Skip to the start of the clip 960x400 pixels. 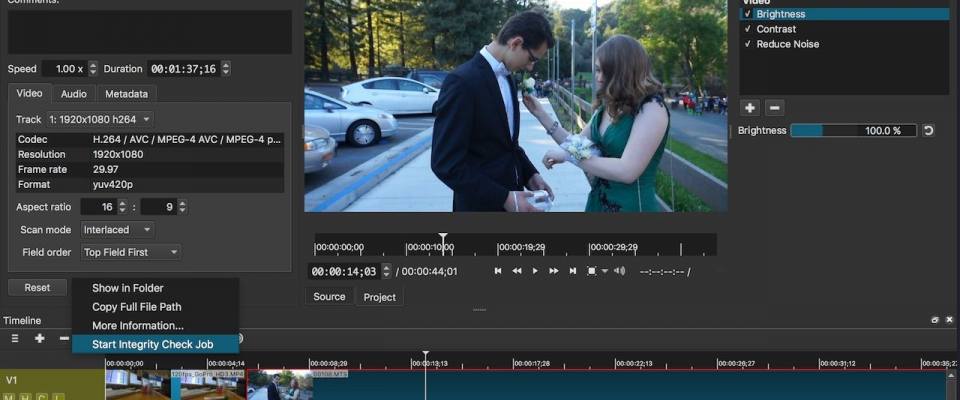(498, 271)
